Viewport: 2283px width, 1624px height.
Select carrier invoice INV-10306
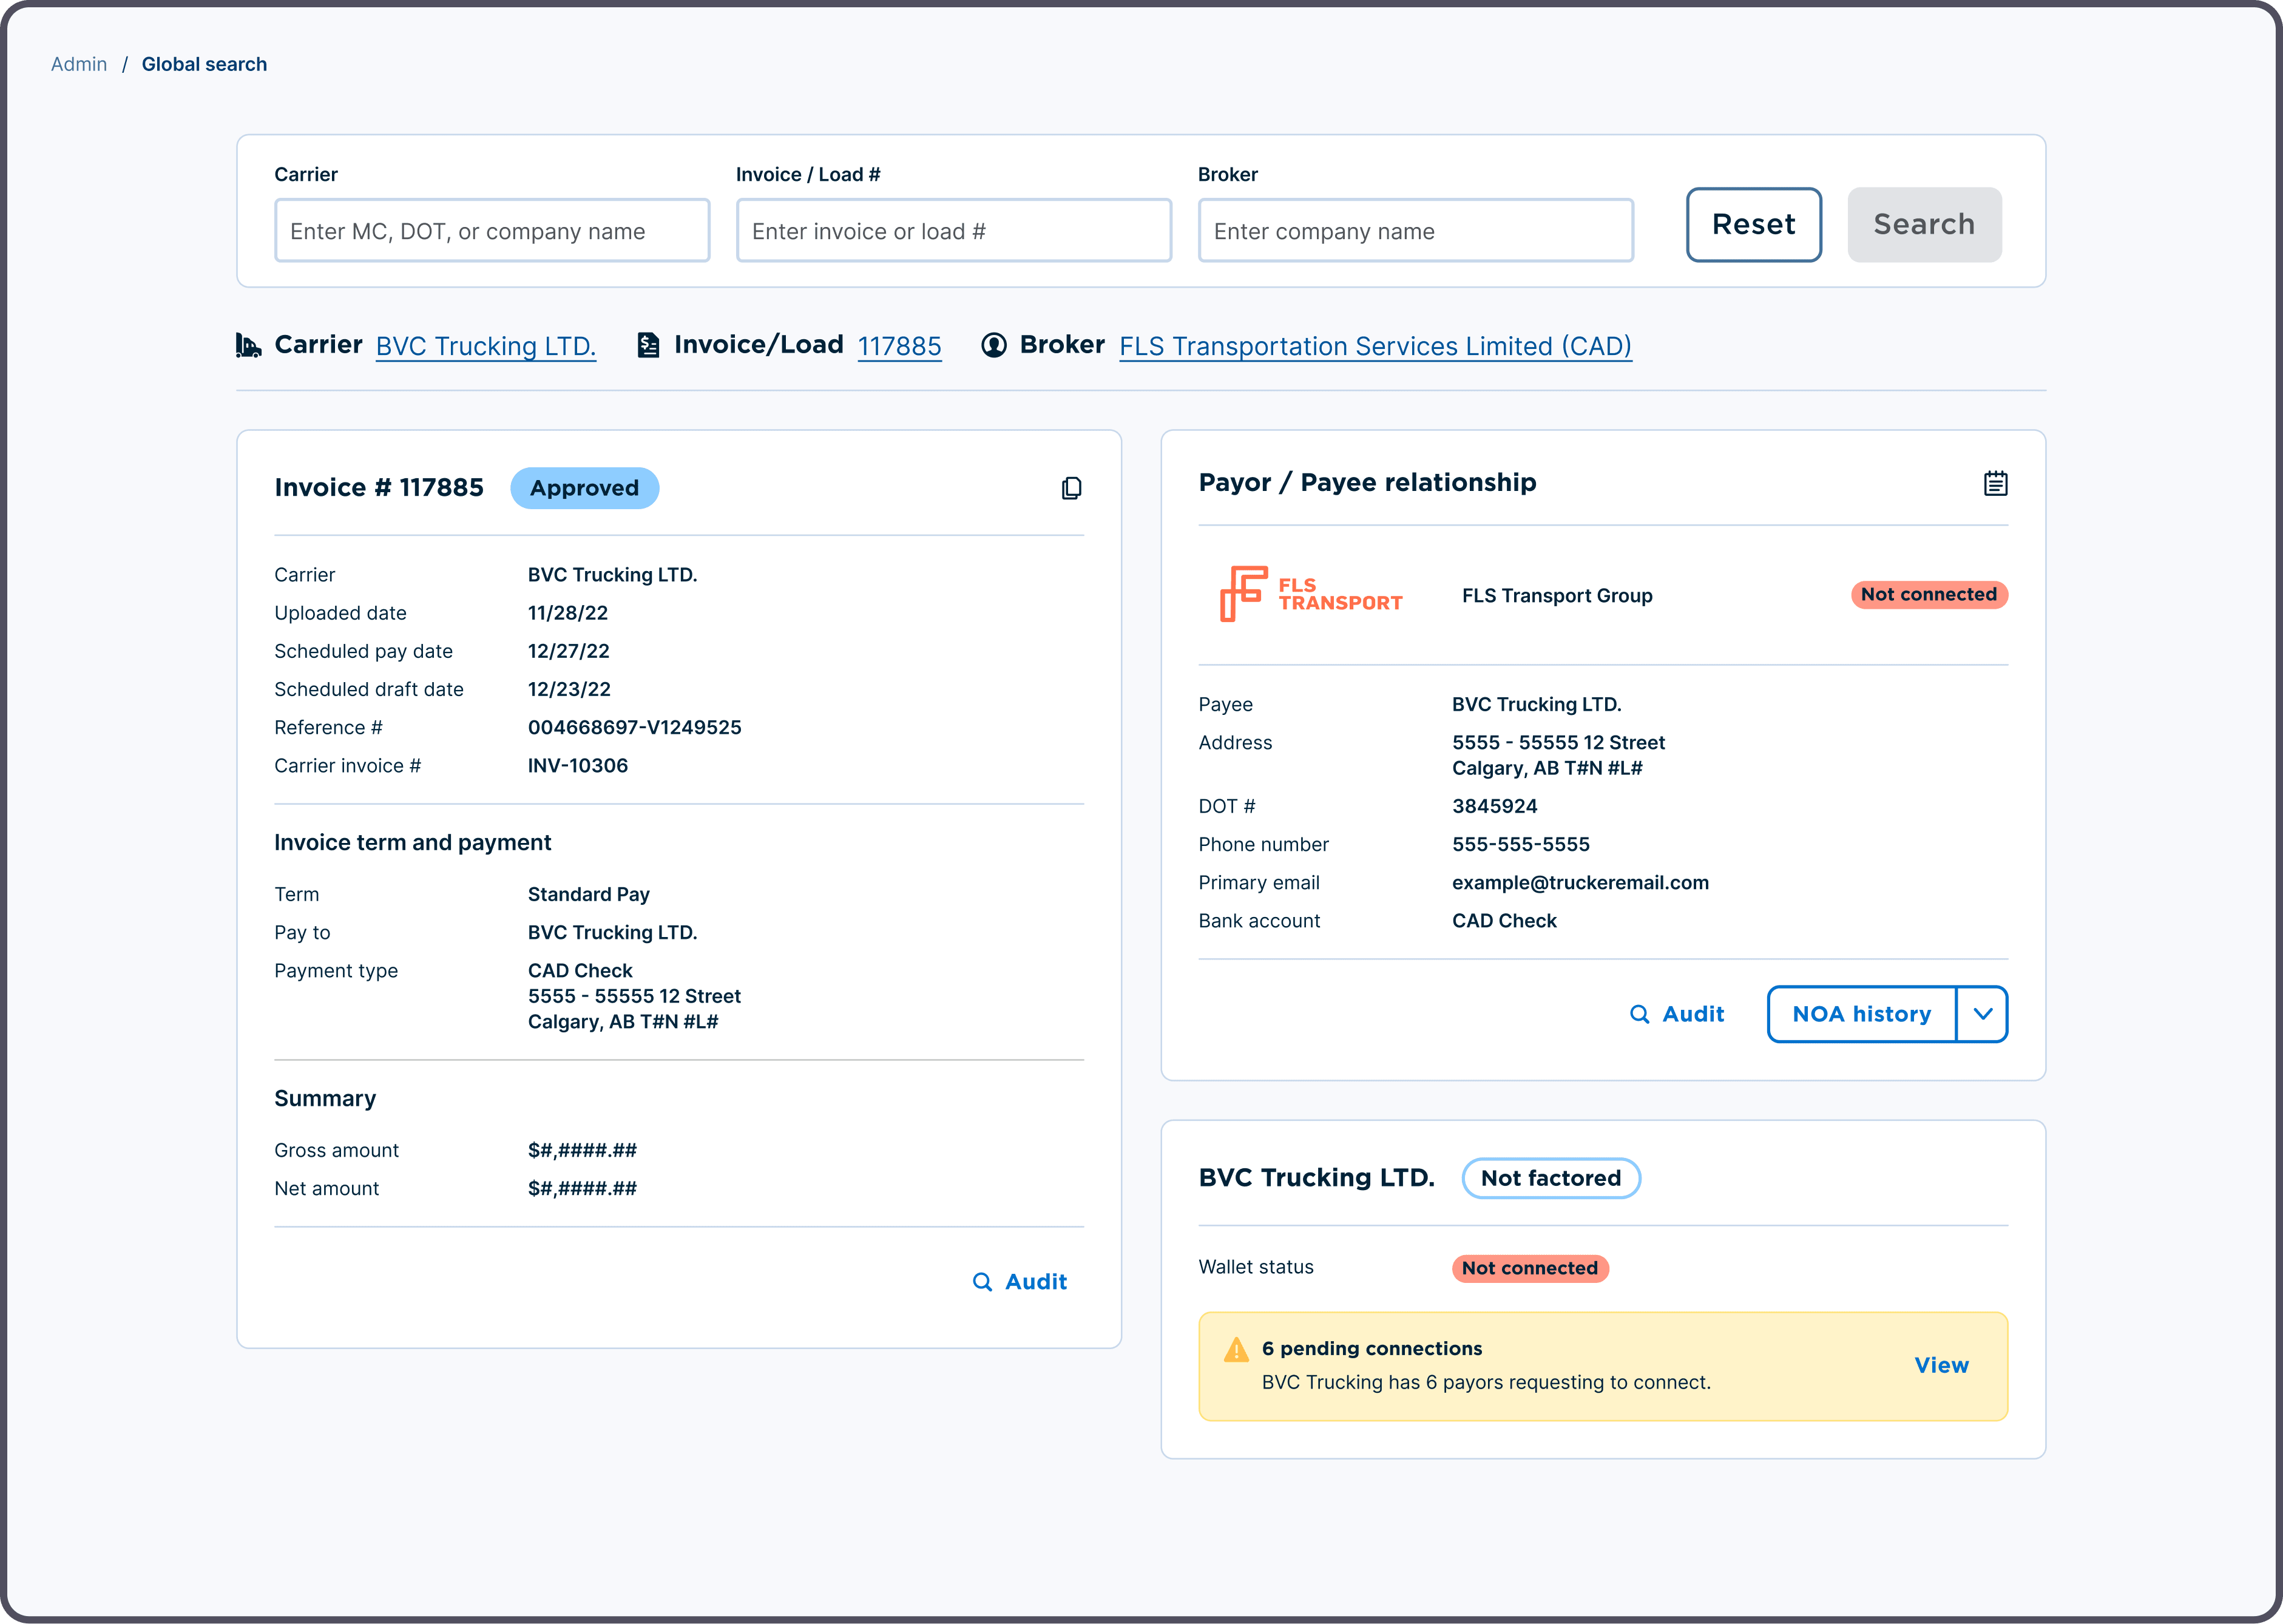[578, 766]
